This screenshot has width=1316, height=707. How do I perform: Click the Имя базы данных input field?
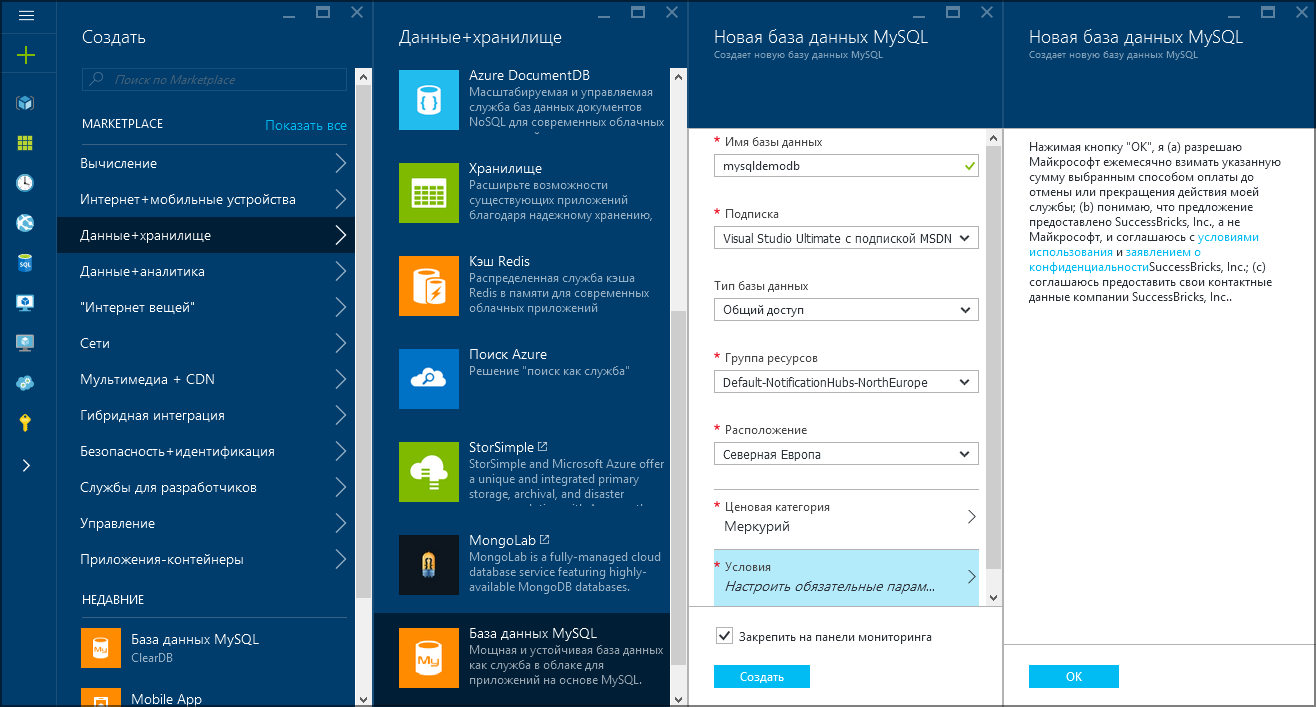coord(846,165)
